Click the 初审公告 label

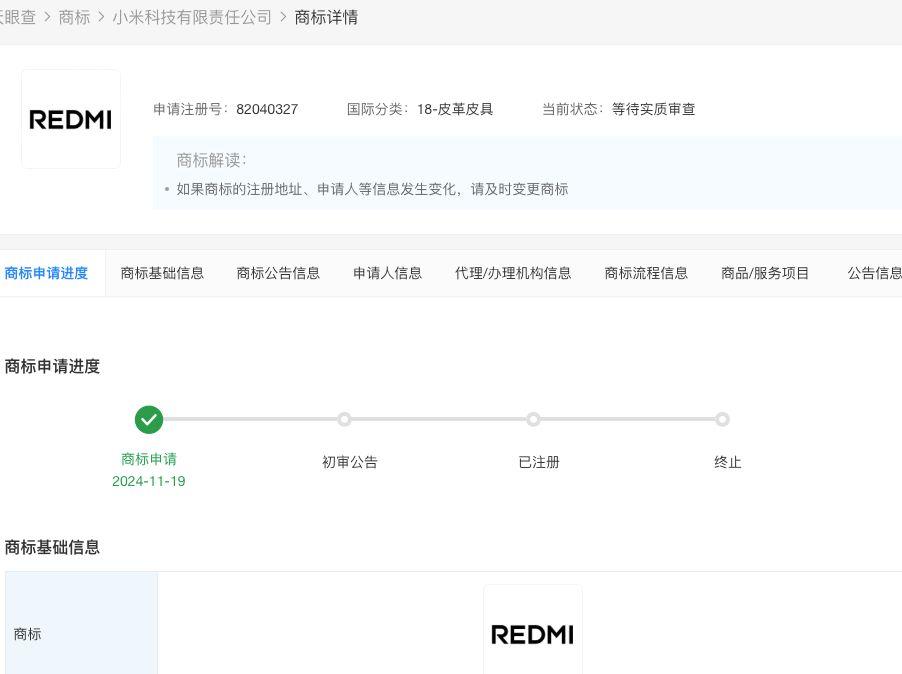(x=350, y=462)
